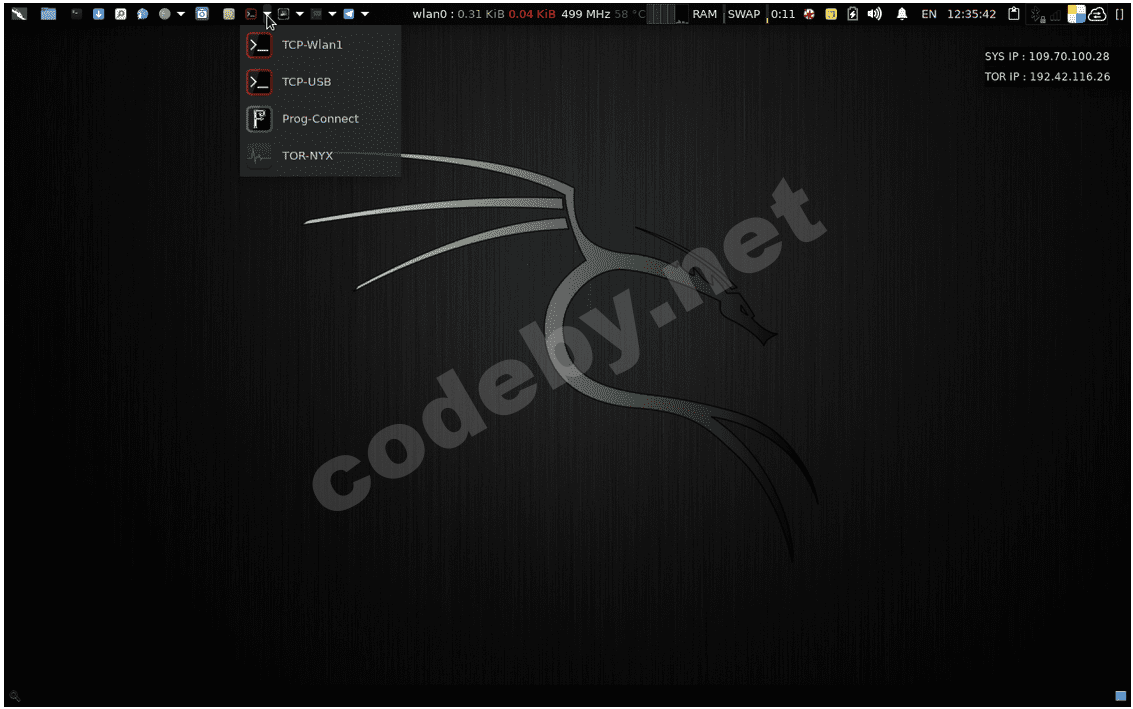Launch the dark terminal icon beside show-desktop
Image resolution: width=1133 pixels, height=709 pixels.
(x=76, y=14)
